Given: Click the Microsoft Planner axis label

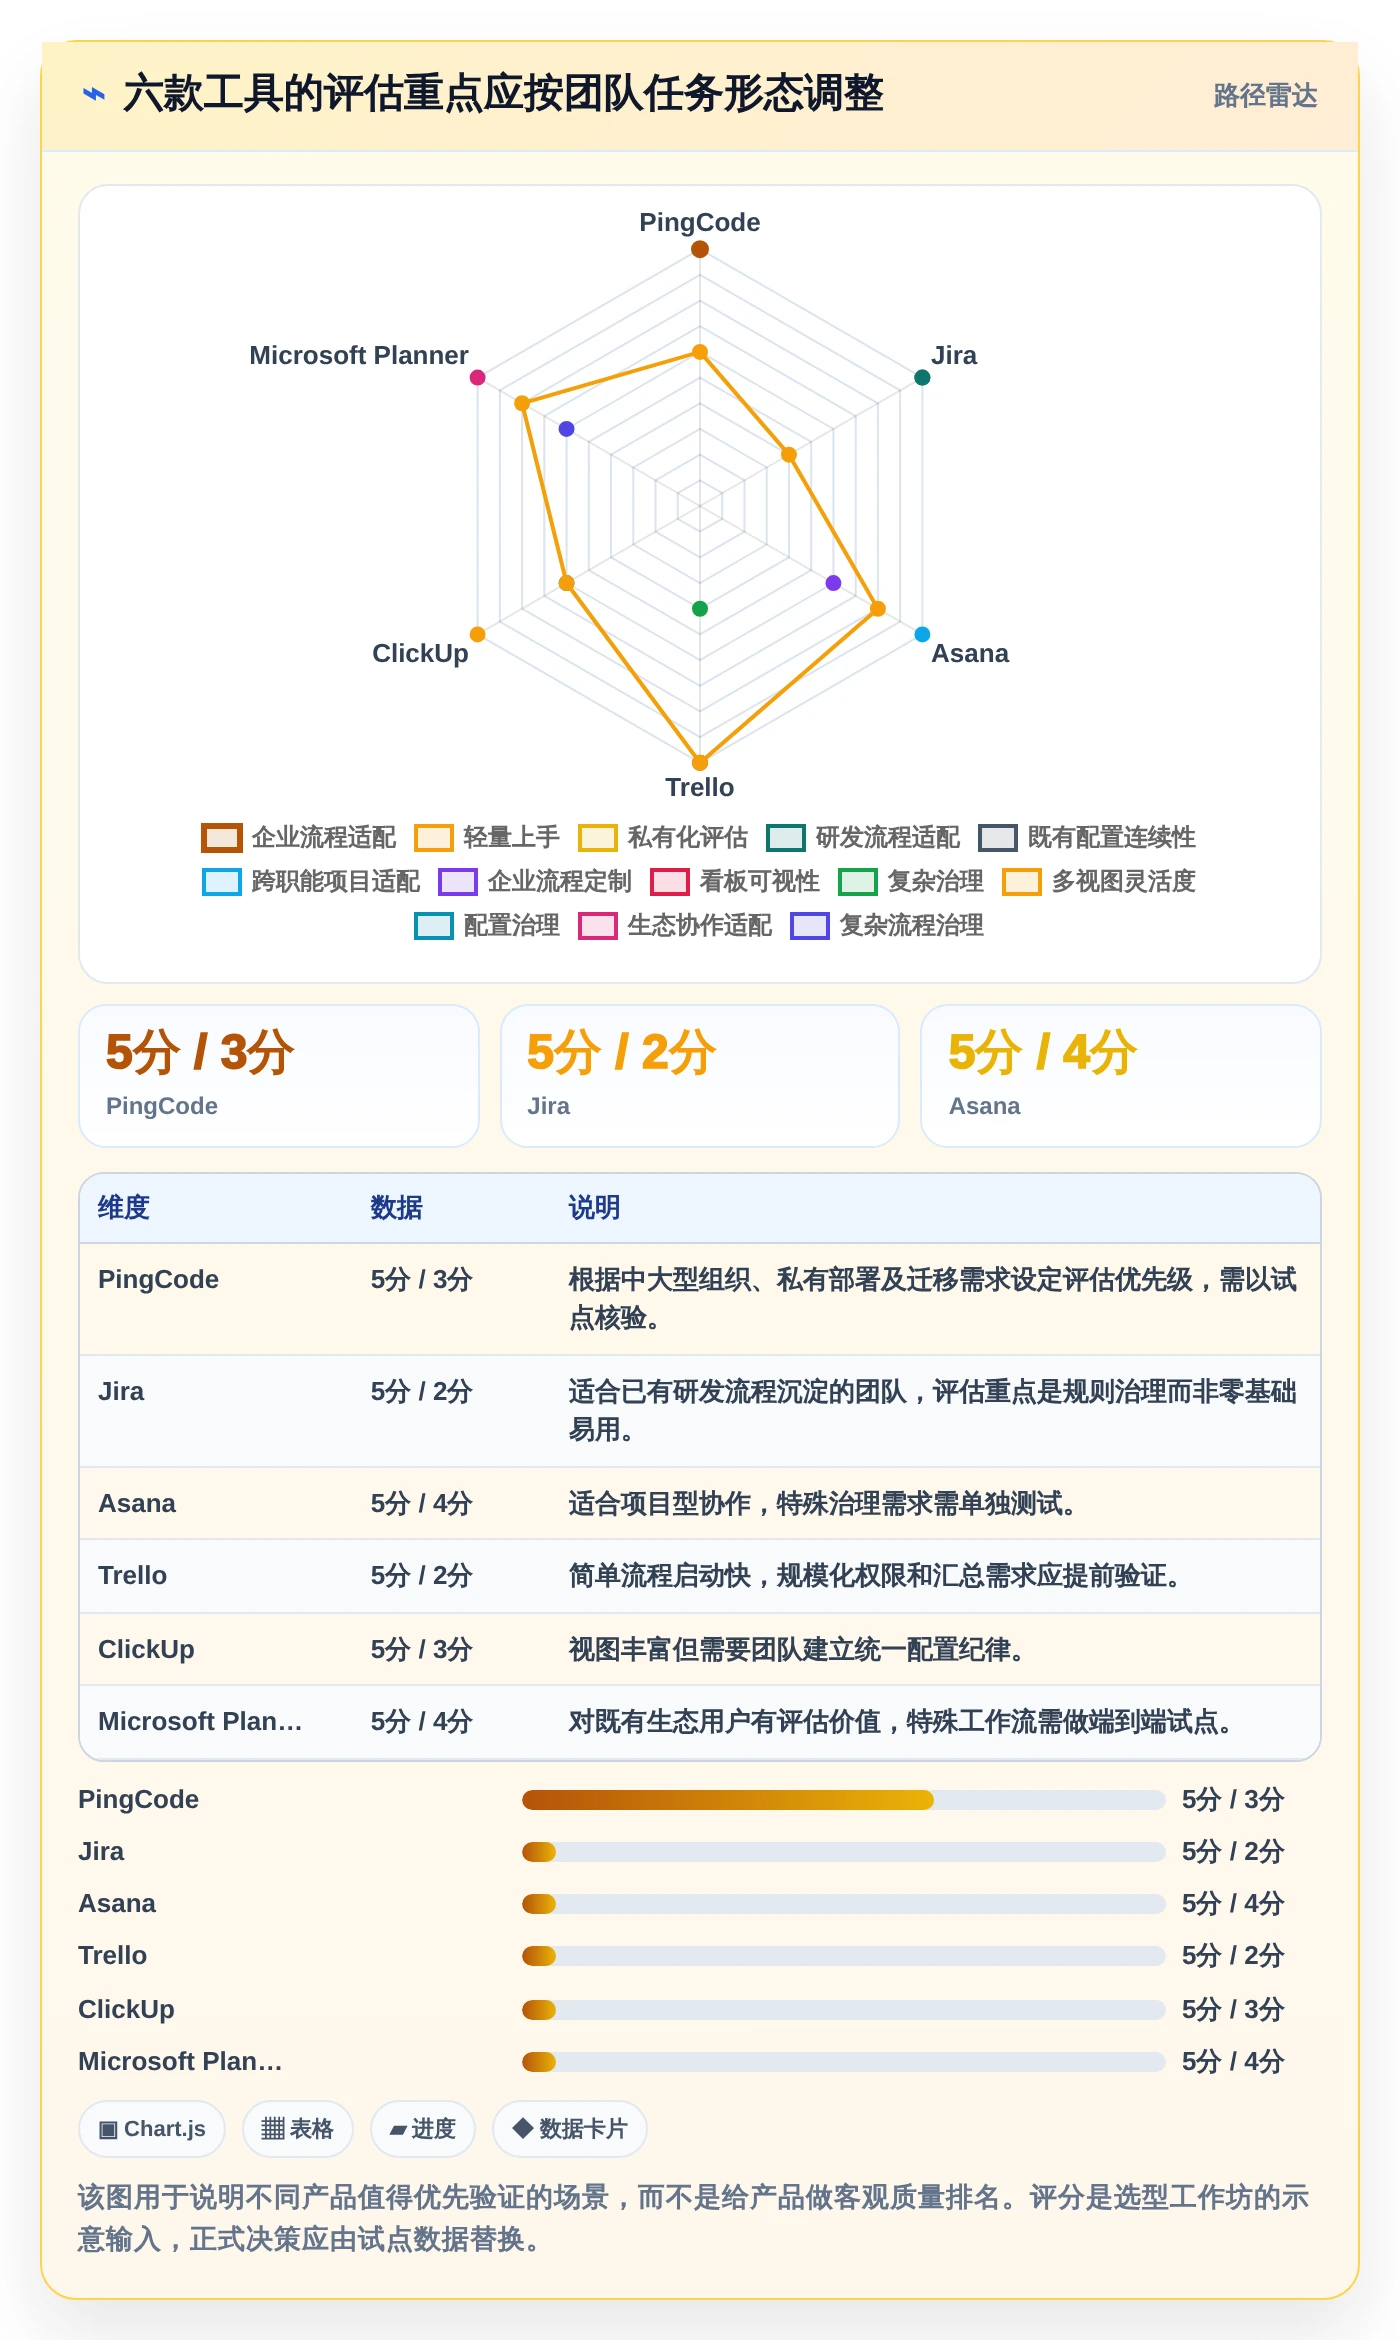Looking at the screenshot, I should [x=359, y=355].
